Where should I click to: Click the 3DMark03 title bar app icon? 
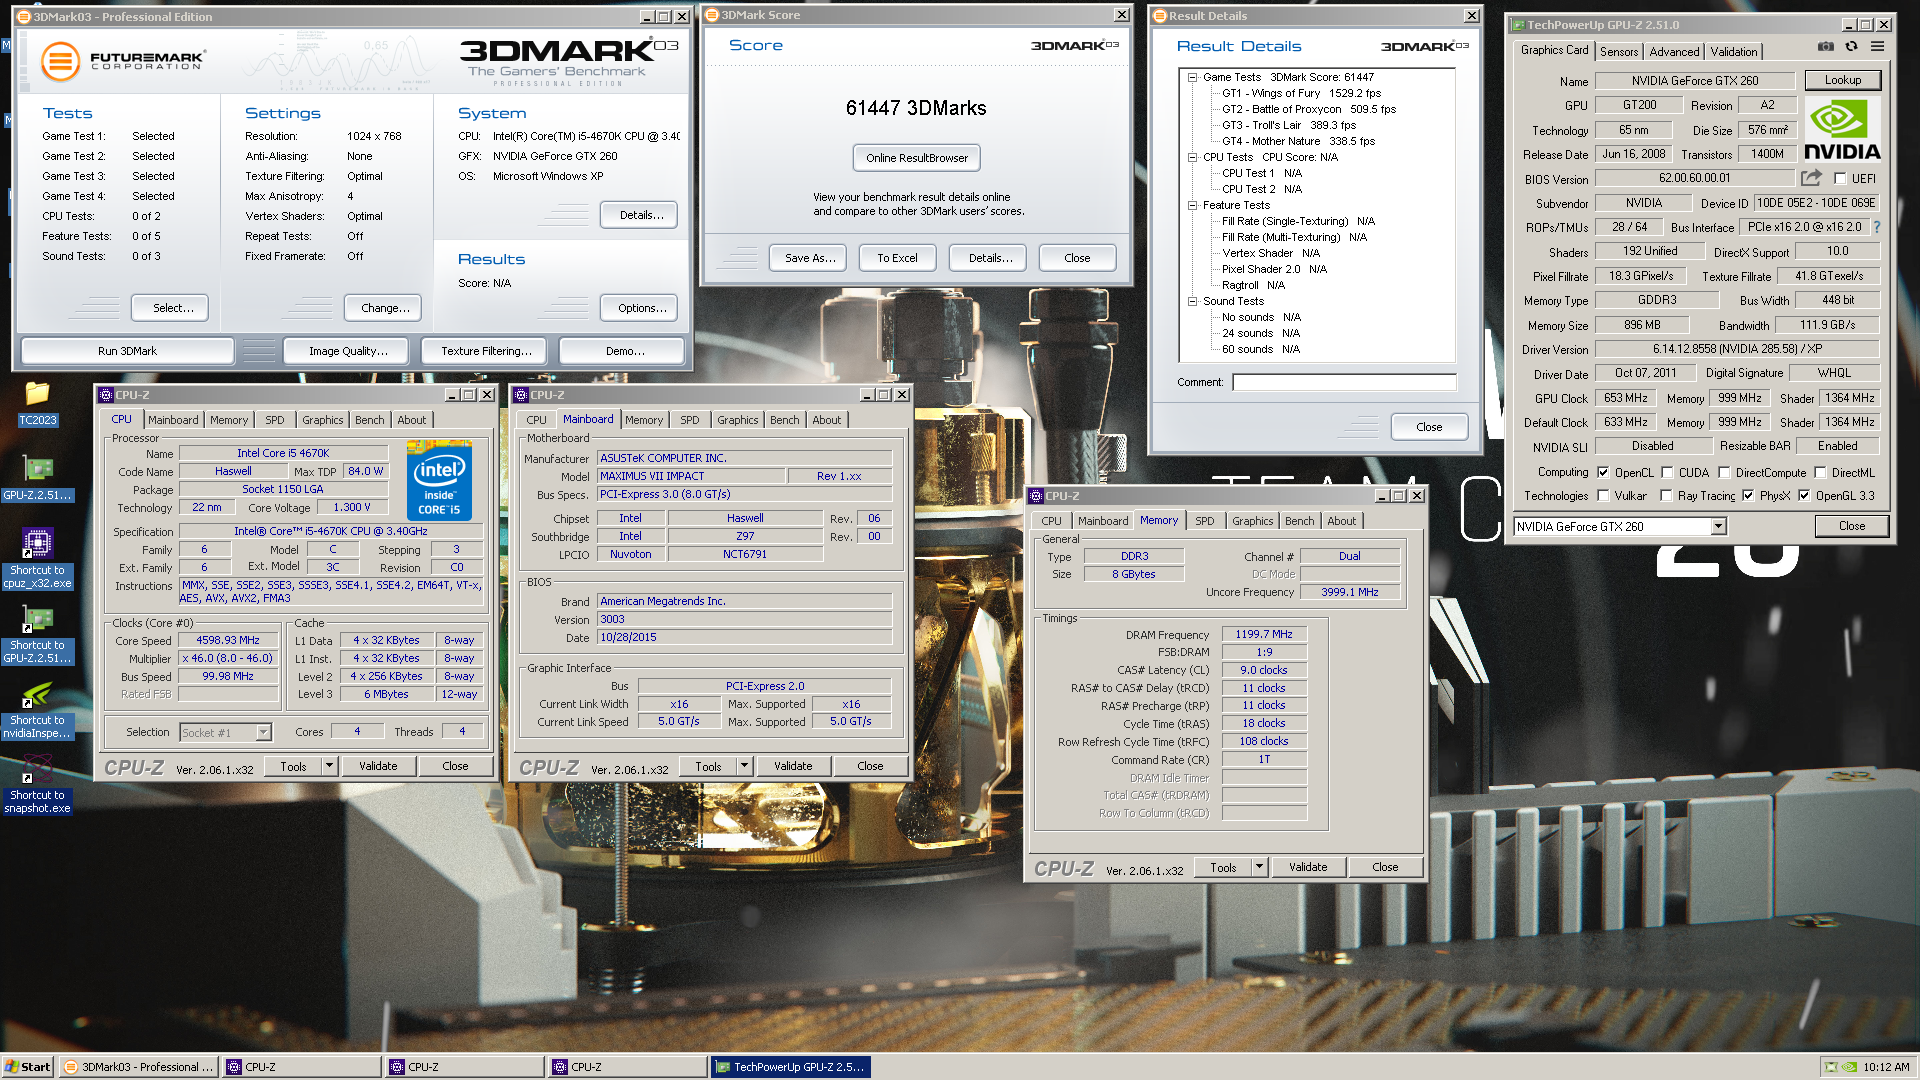tap(26, 17)
